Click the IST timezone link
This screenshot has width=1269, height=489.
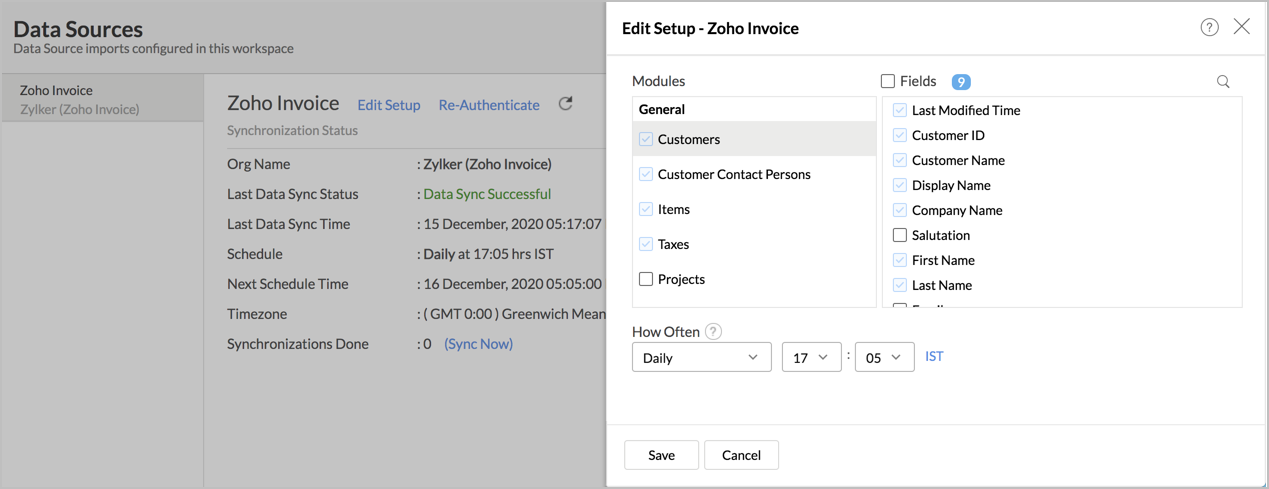pyautogui.click(x=934, y=356)
